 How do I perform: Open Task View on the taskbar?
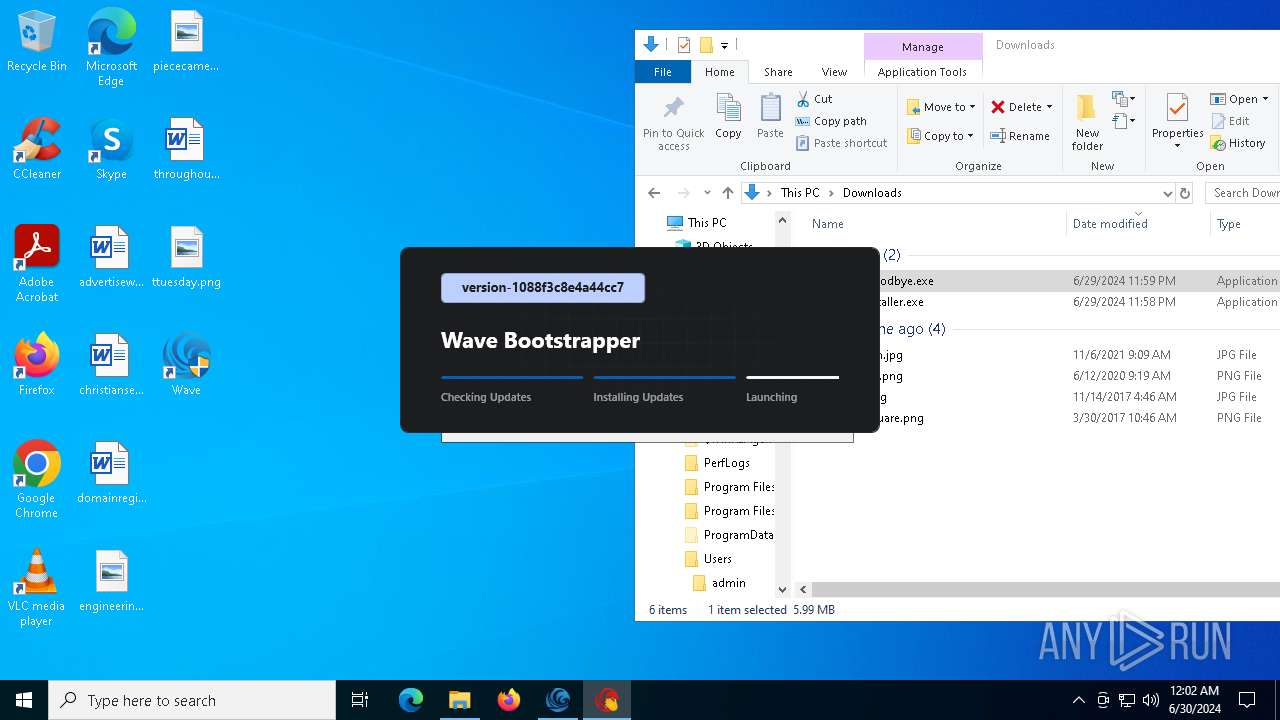[x=360, y=700]
